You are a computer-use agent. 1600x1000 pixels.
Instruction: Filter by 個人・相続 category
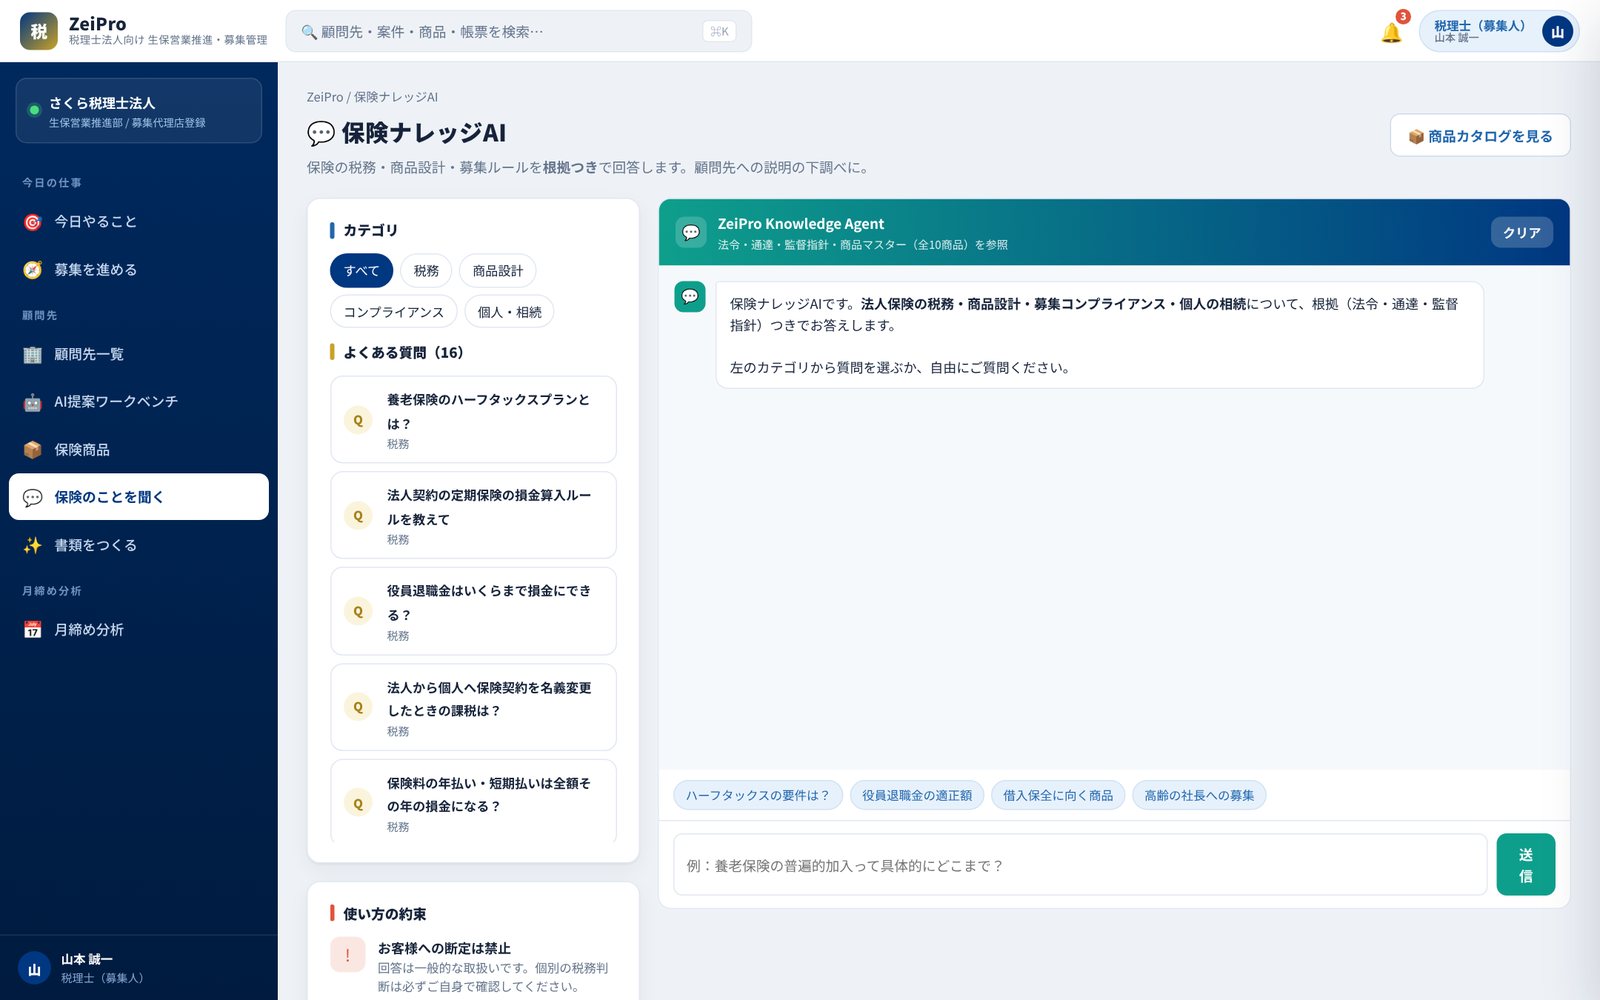pos(509,312)
